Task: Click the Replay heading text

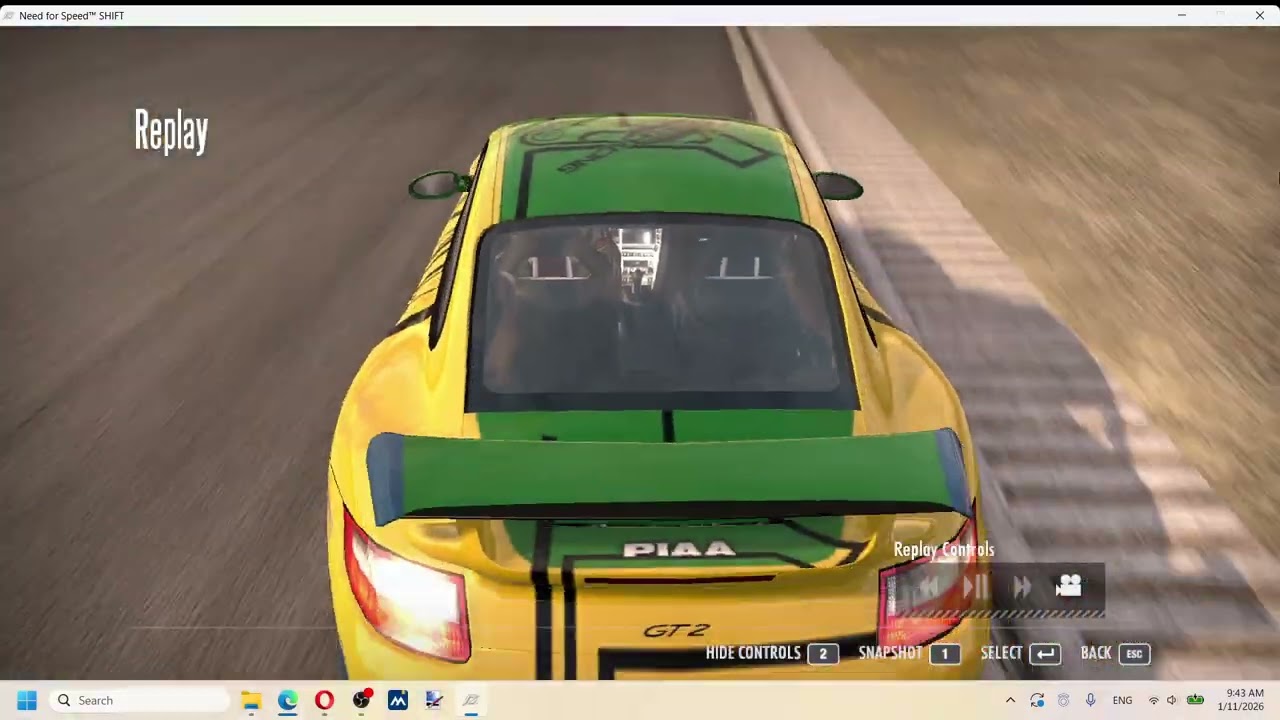Action: (x=171, y=131)
